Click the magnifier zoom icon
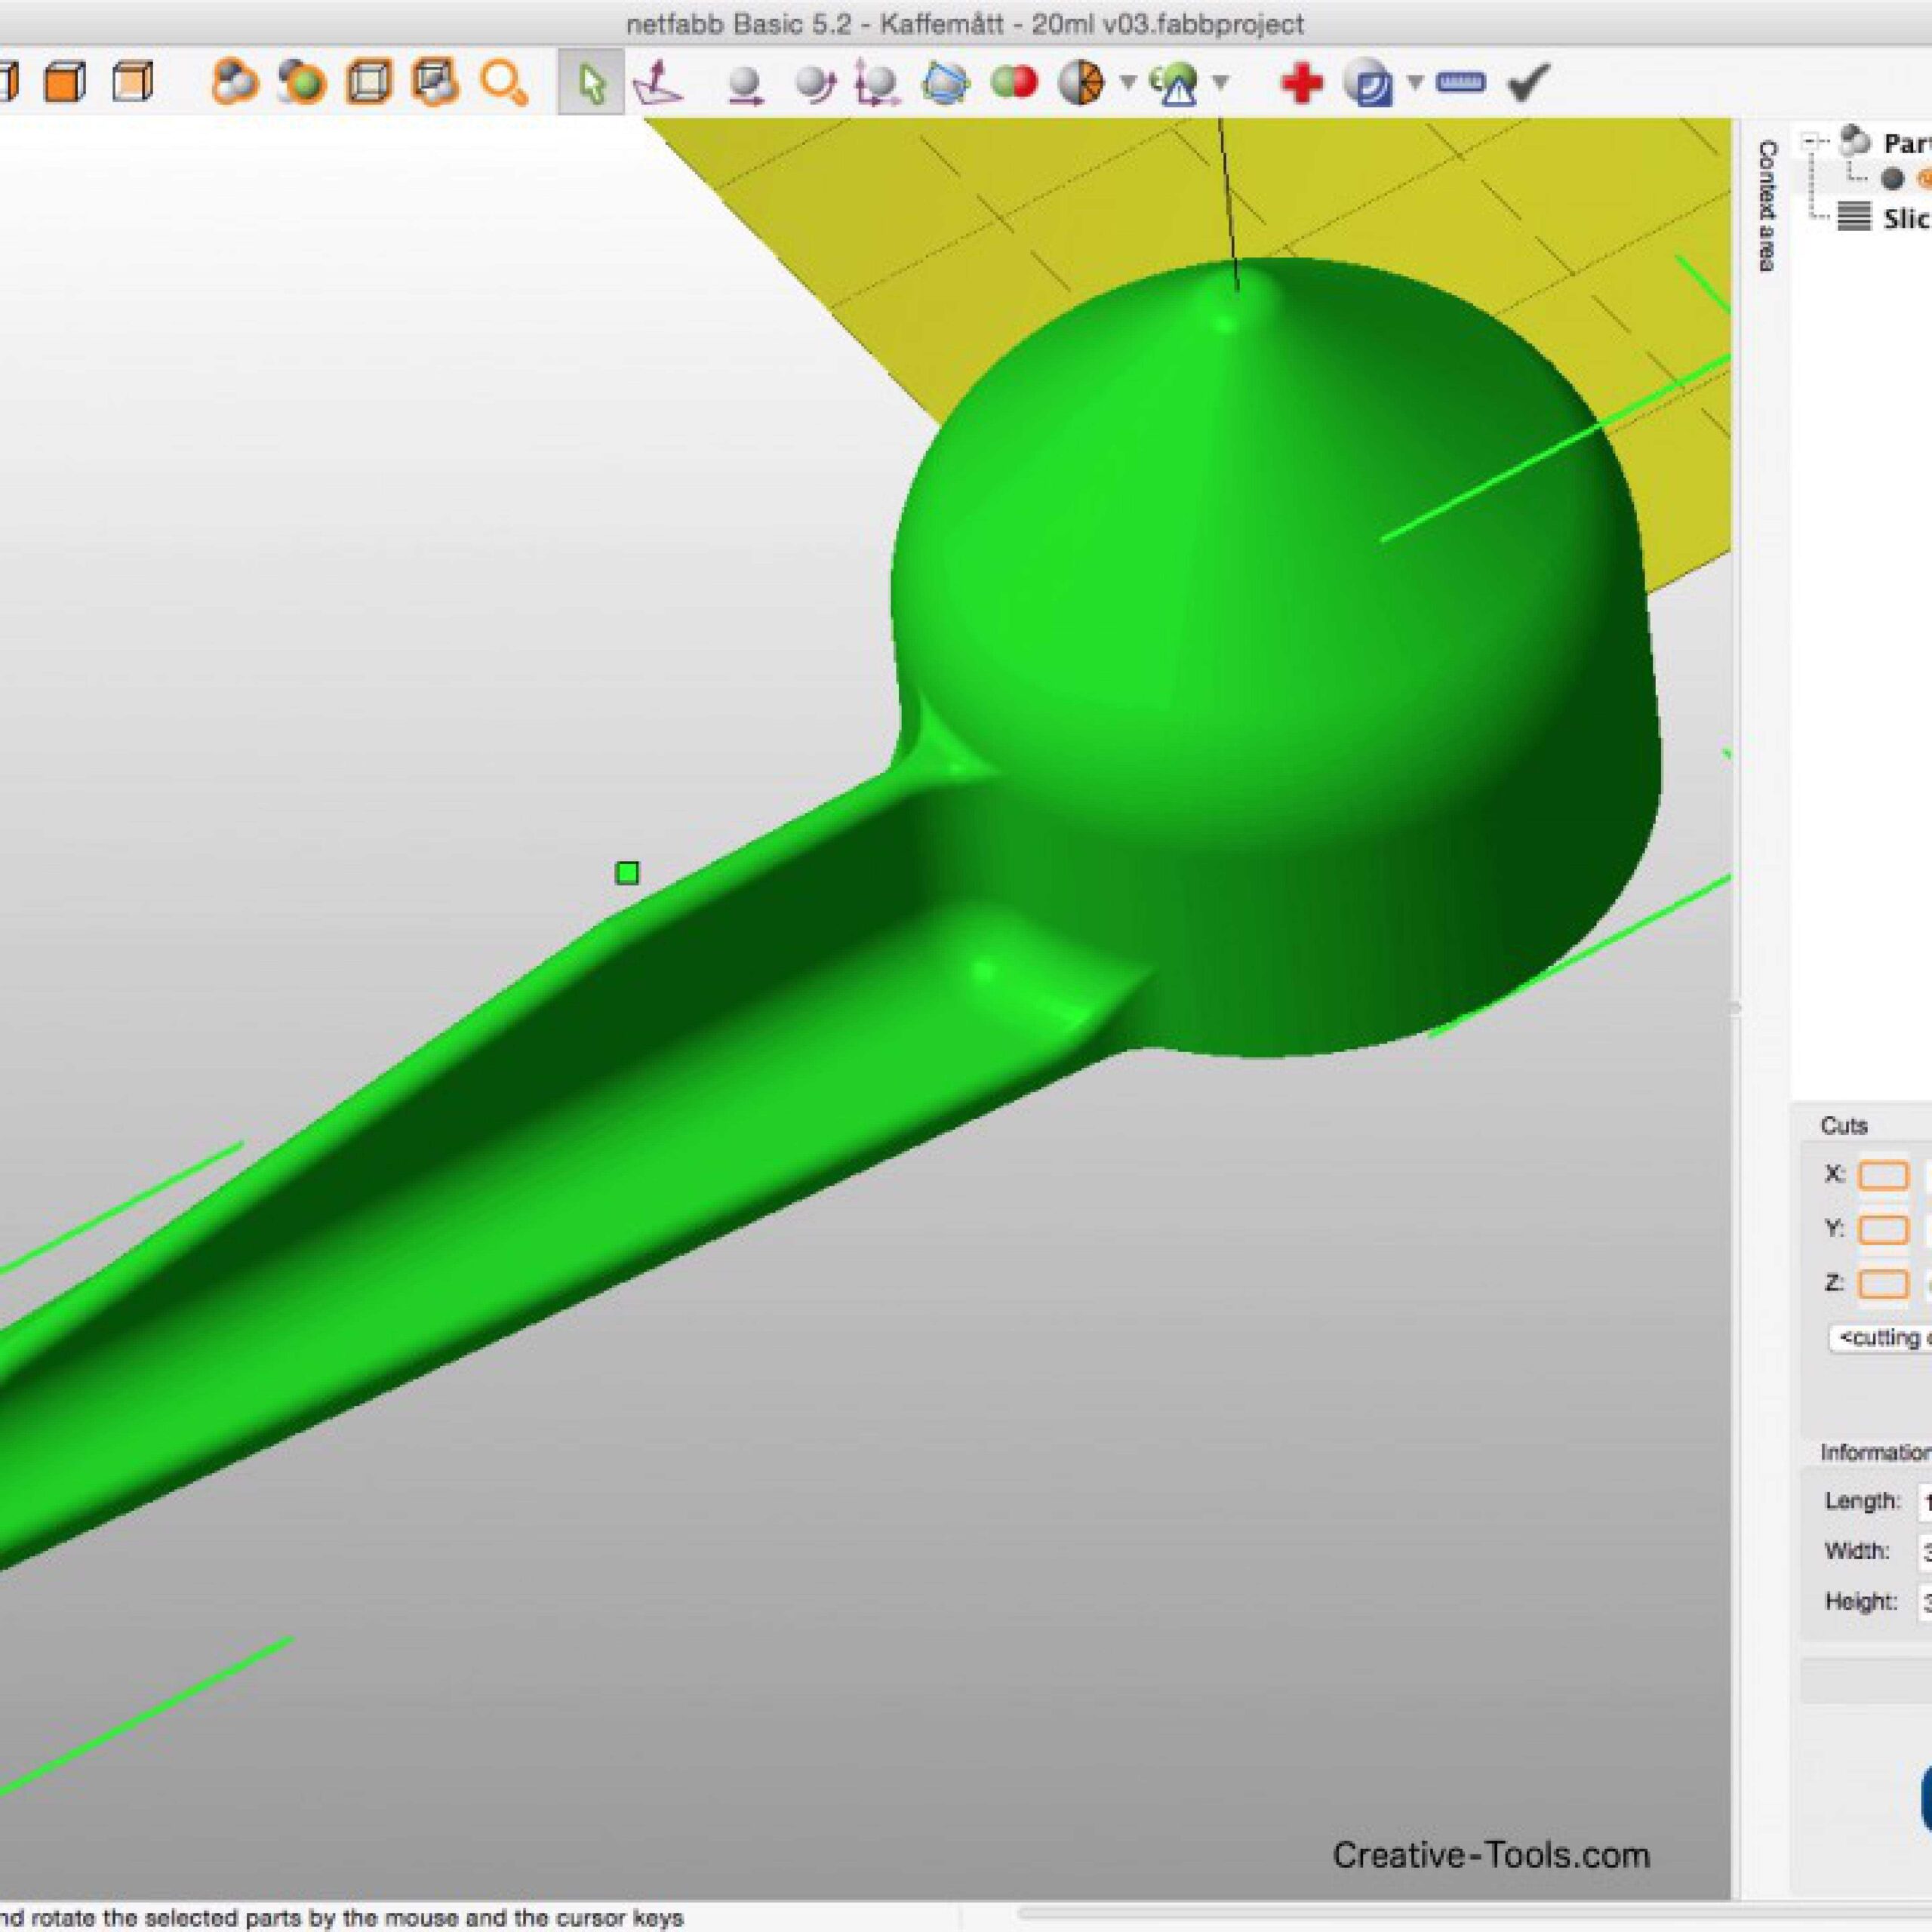Image resolution: width=1932 pixels, height=1932 pixels. (x=502, y=83)
